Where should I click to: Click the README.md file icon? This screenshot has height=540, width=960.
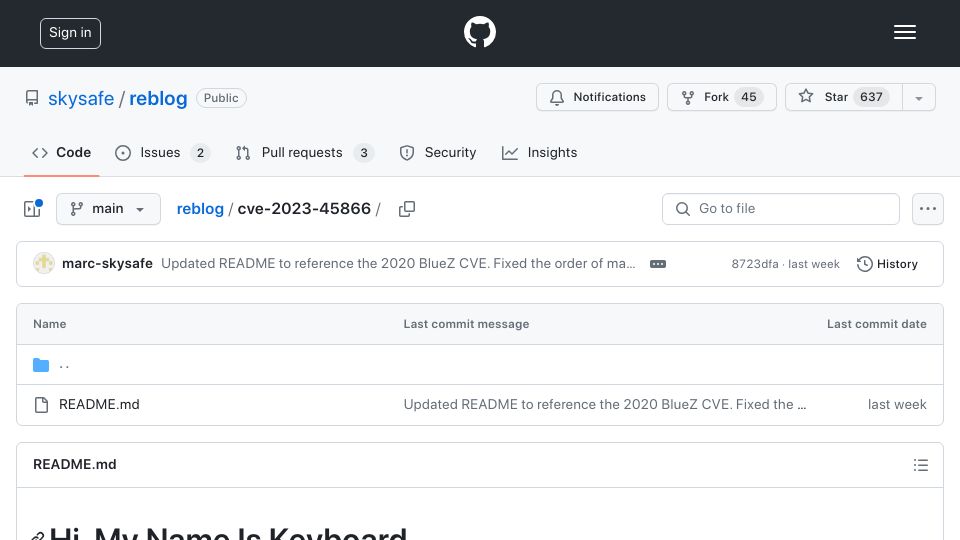41,405
